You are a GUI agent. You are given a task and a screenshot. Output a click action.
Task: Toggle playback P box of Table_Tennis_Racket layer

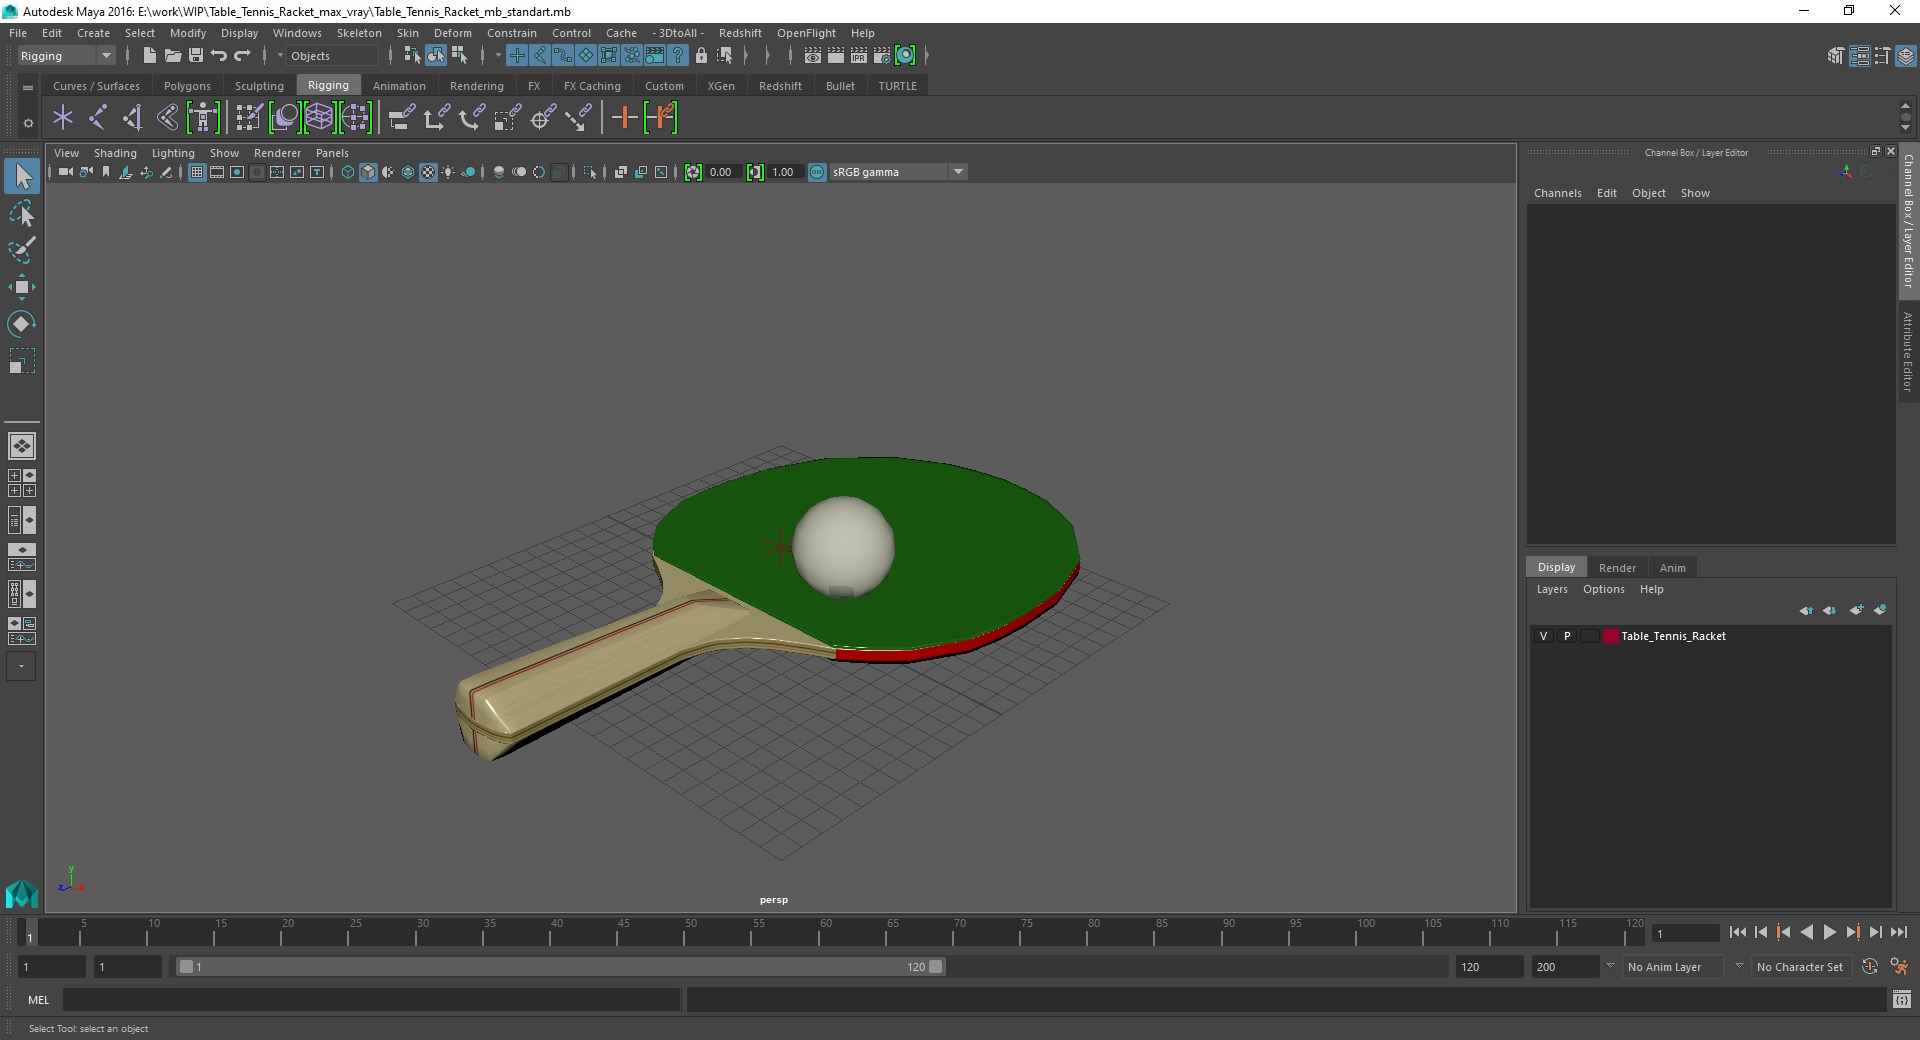click(x=1567, y=636)
